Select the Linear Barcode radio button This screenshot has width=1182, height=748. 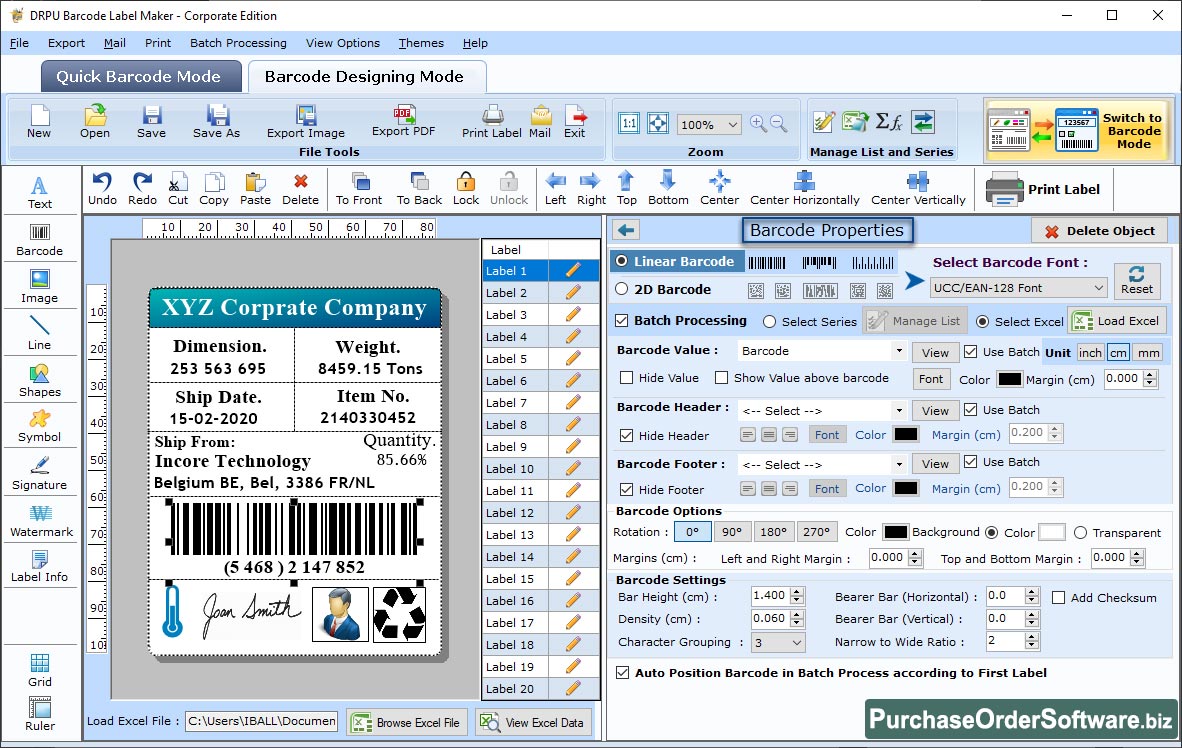click(621, 261)
